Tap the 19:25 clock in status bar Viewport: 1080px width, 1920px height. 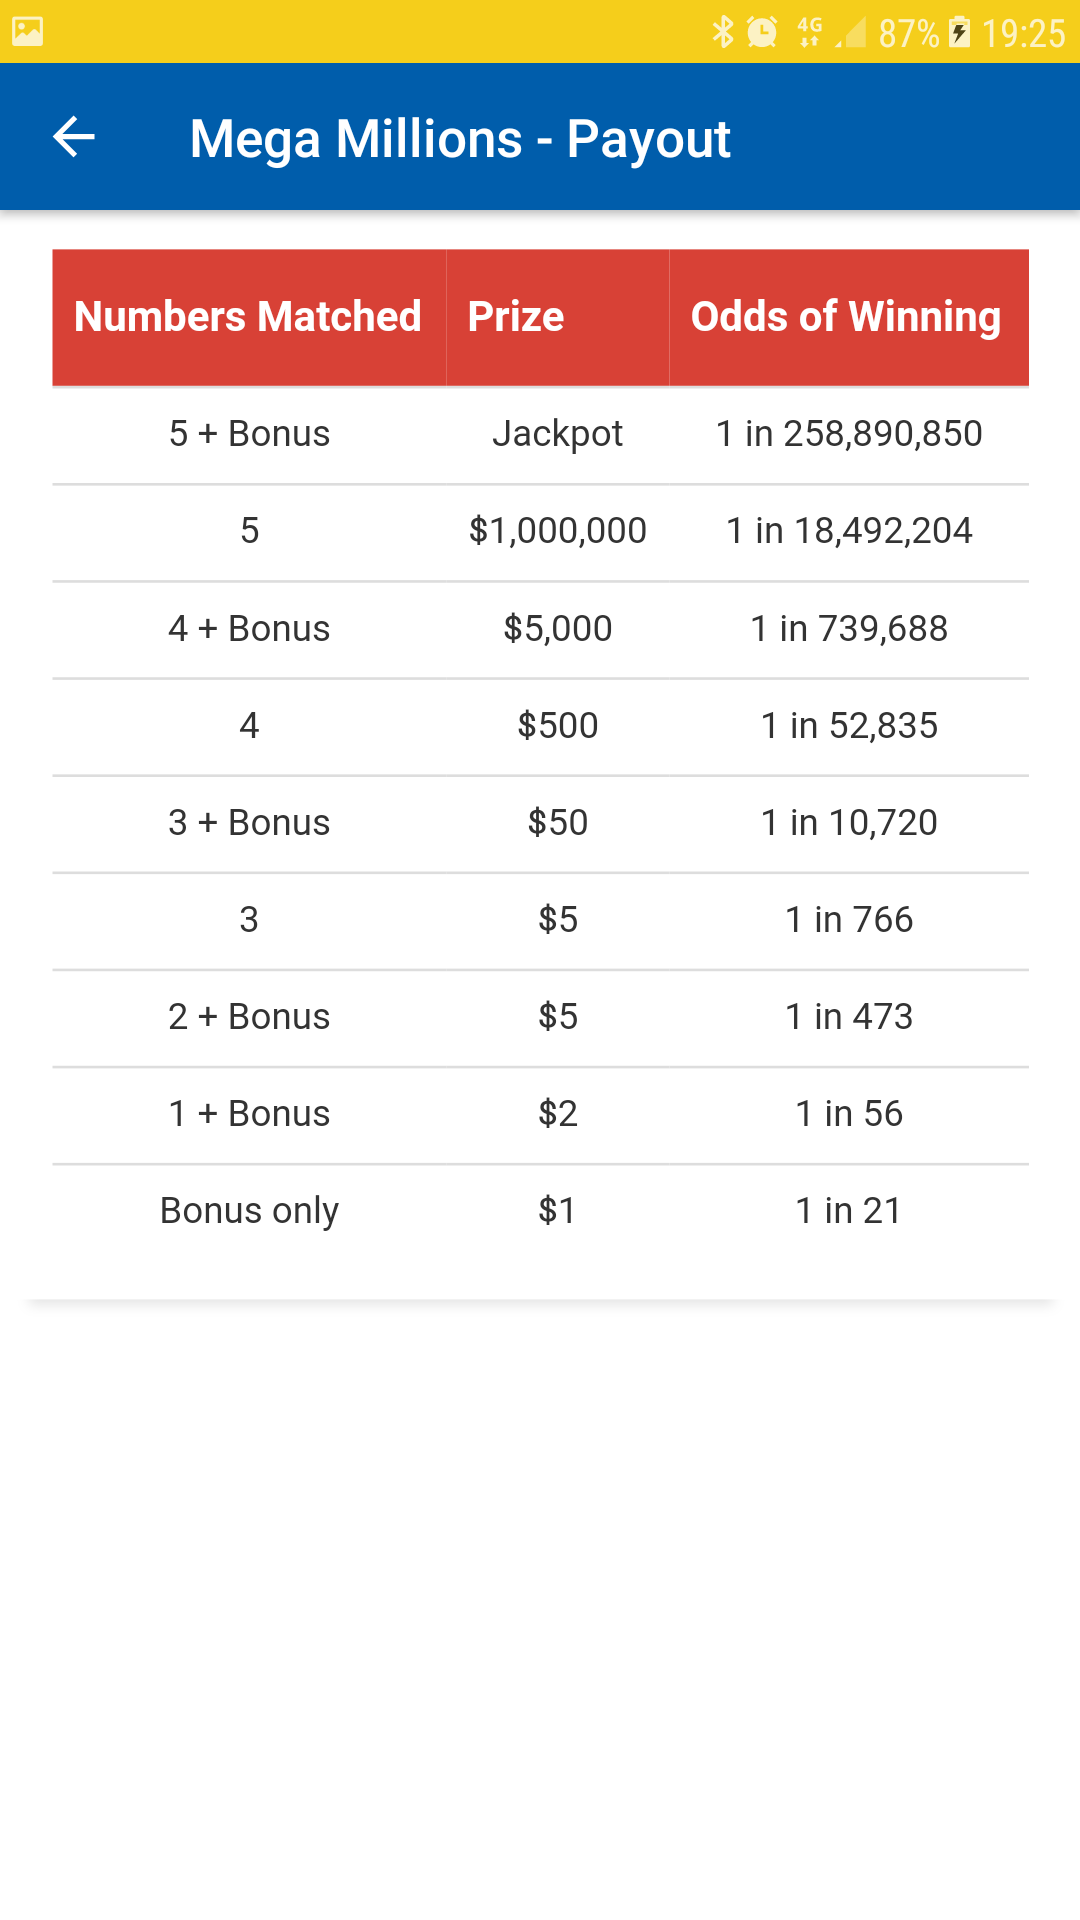click(x=1023, y=34)
